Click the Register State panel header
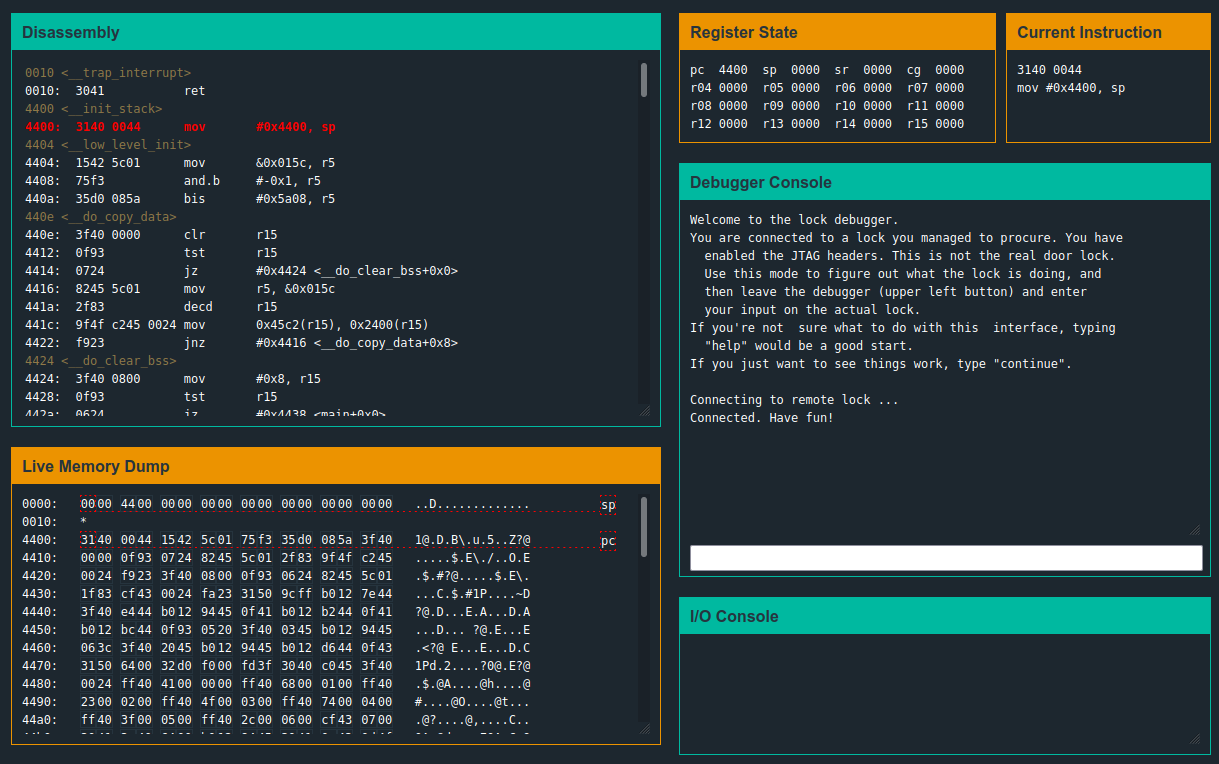 pos(838,32)
